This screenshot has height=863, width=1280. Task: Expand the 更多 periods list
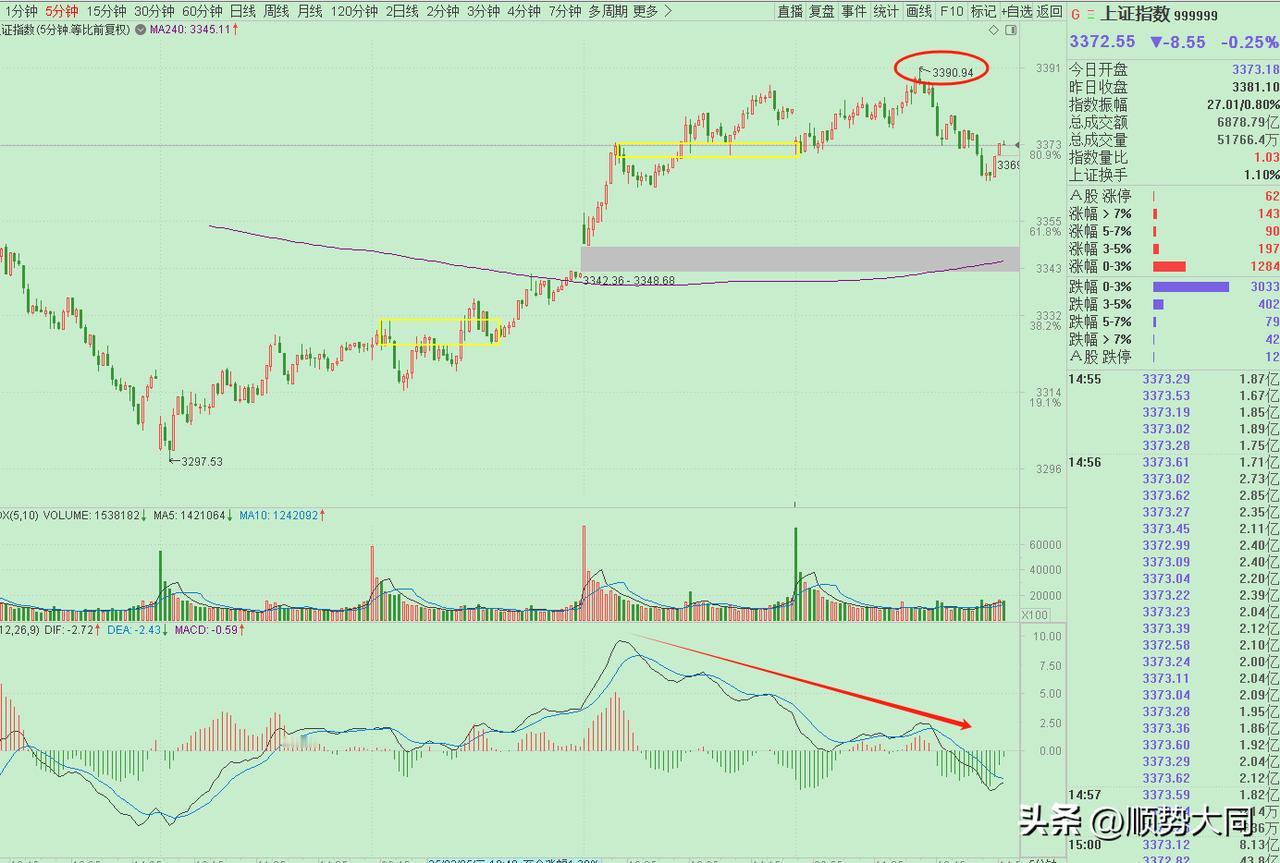coord(652,11)
